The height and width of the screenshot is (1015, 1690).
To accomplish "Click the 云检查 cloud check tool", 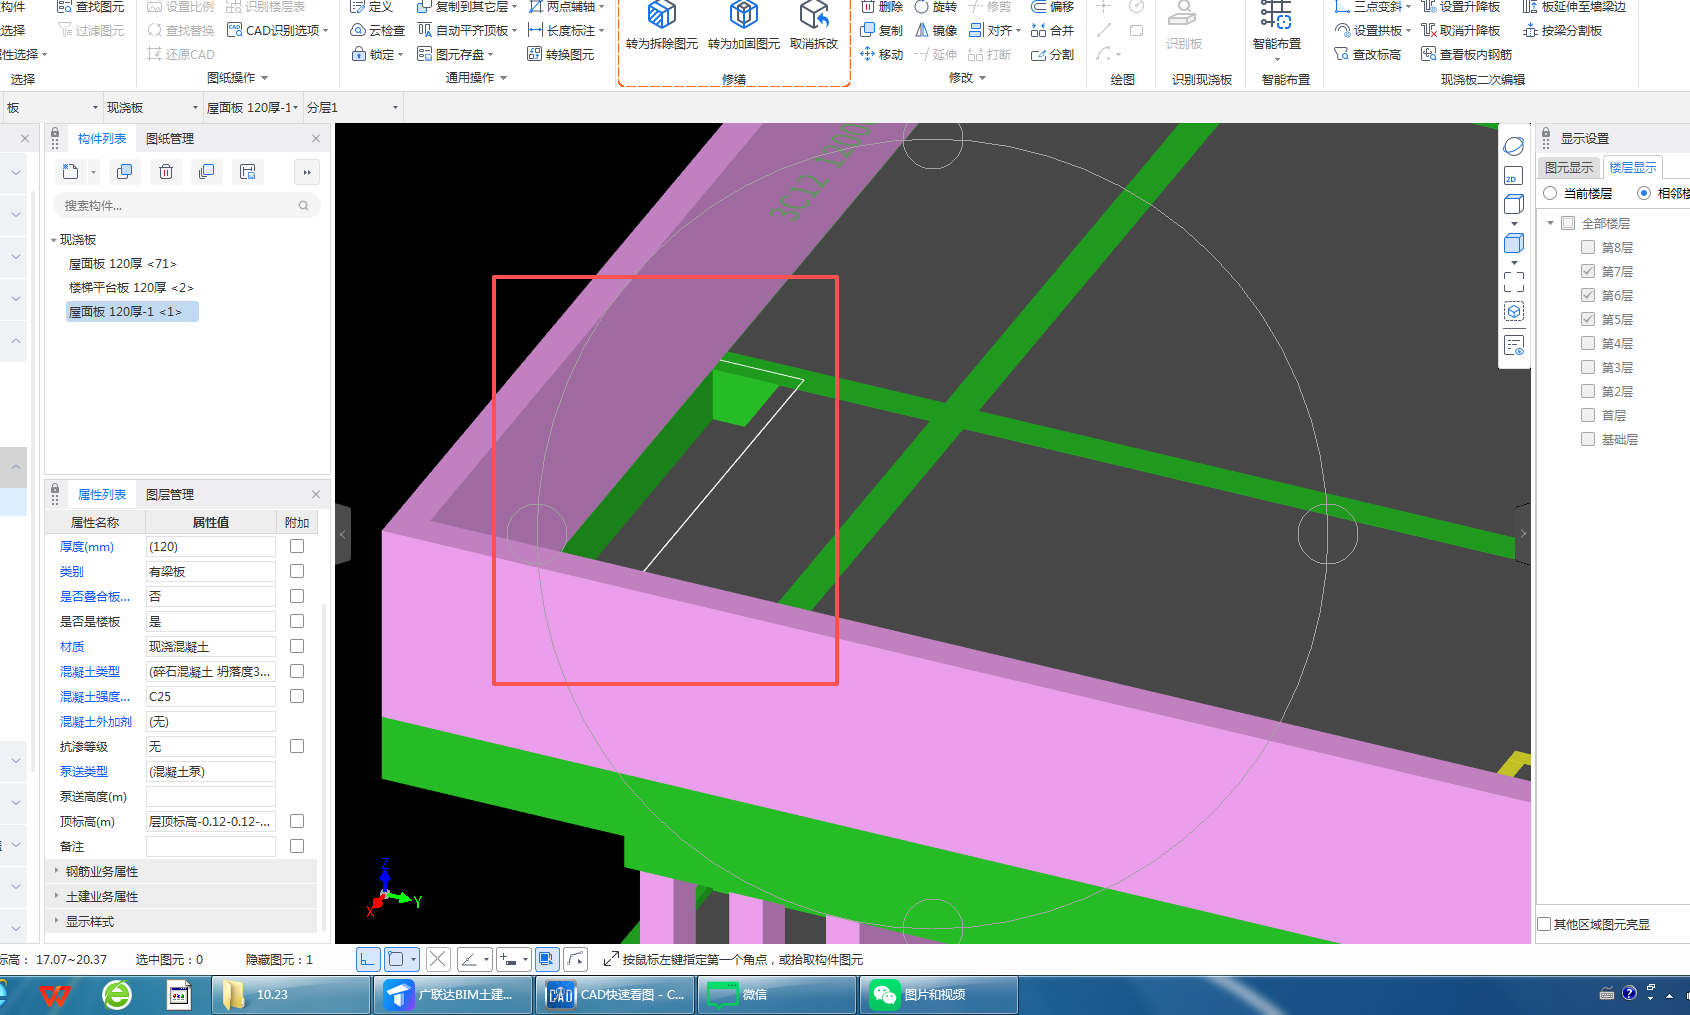I will [378, 31].
